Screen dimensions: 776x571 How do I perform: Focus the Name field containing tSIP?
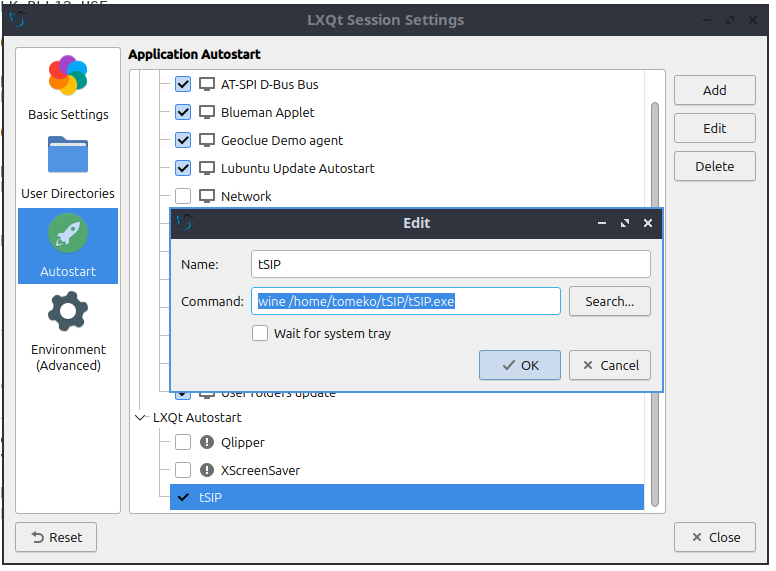pyautogui.click(x=451, y=264)
